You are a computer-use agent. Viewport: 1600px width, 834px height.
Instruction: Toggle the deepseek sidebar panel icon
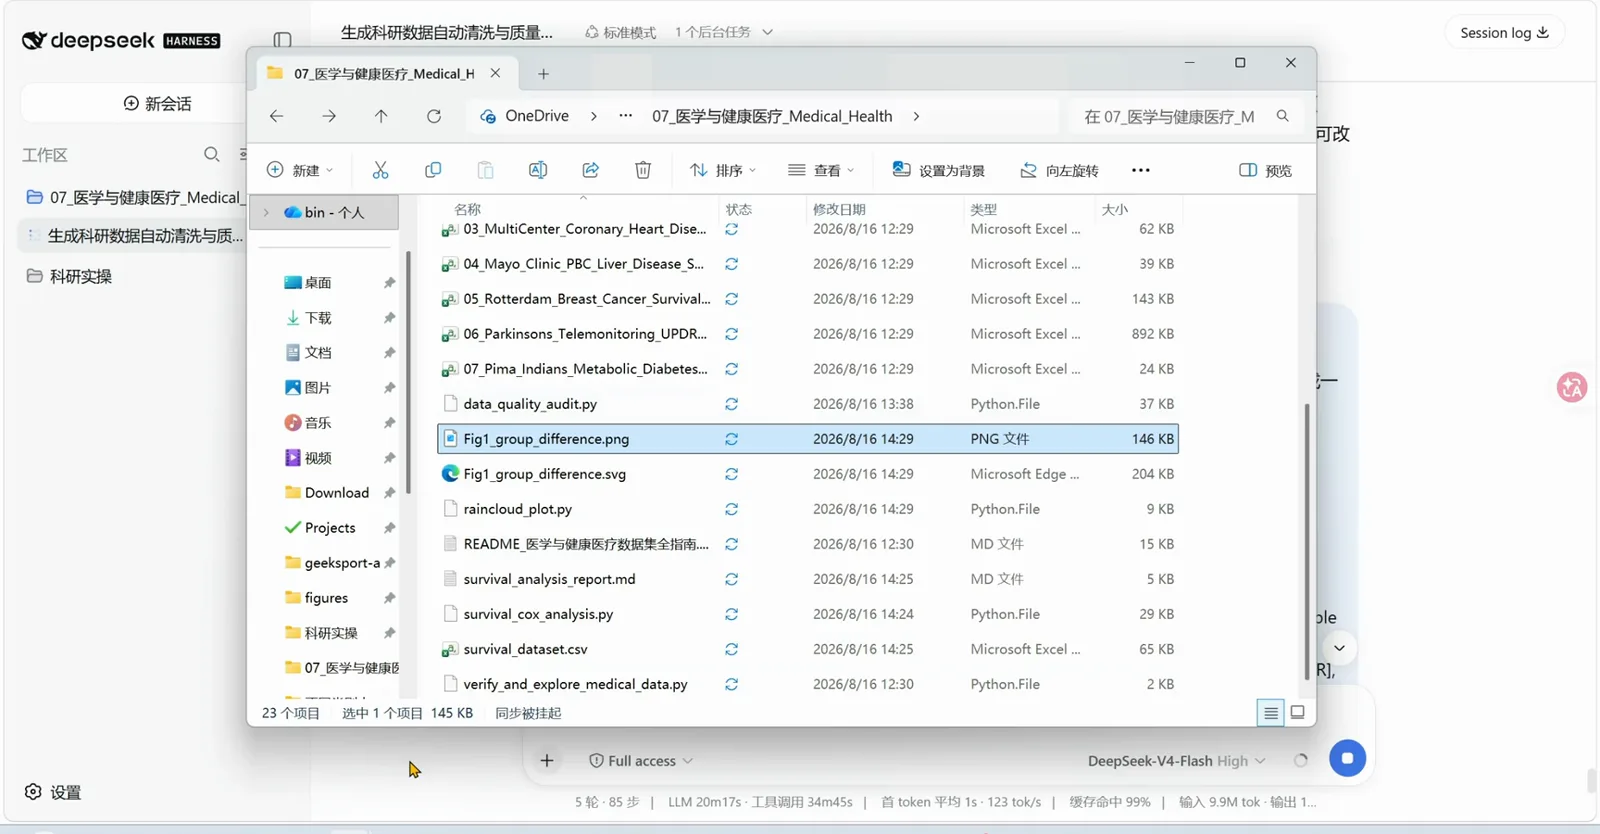(x=283, y=40)
